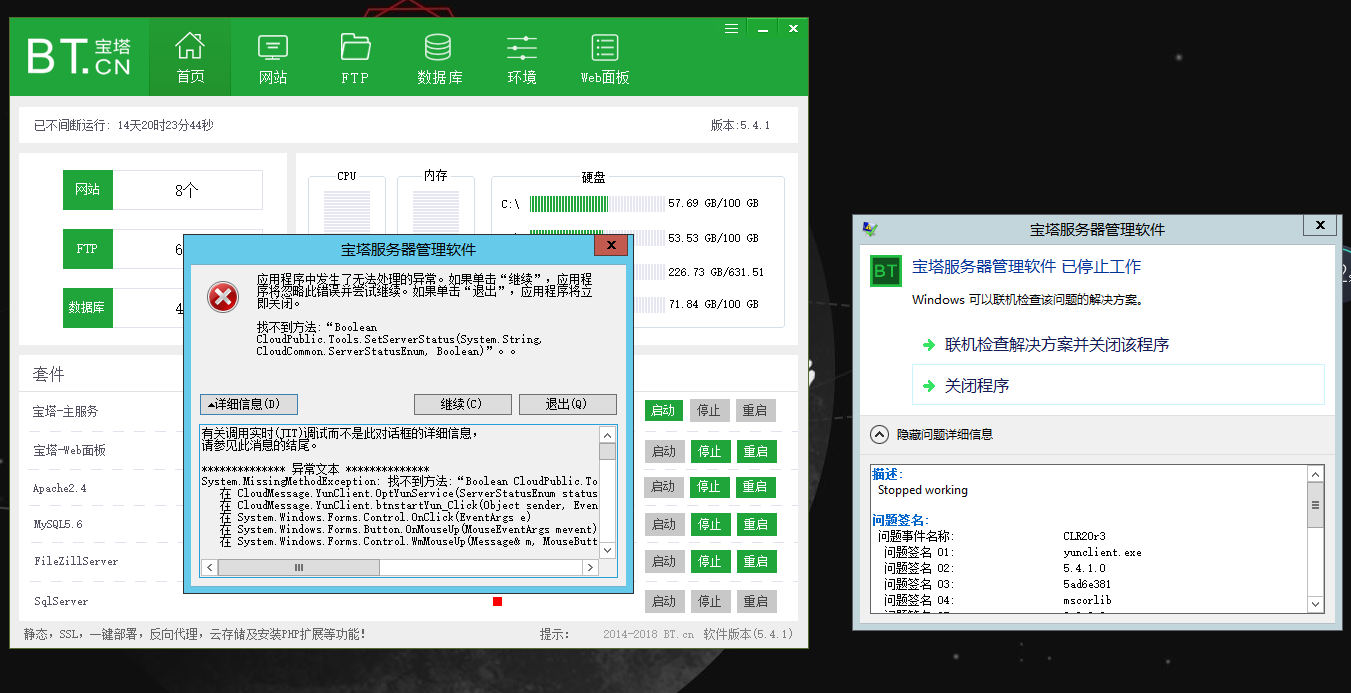Open the hamburger menu in BT title bar
The image size is (1351, 693).
click(732, 29)
